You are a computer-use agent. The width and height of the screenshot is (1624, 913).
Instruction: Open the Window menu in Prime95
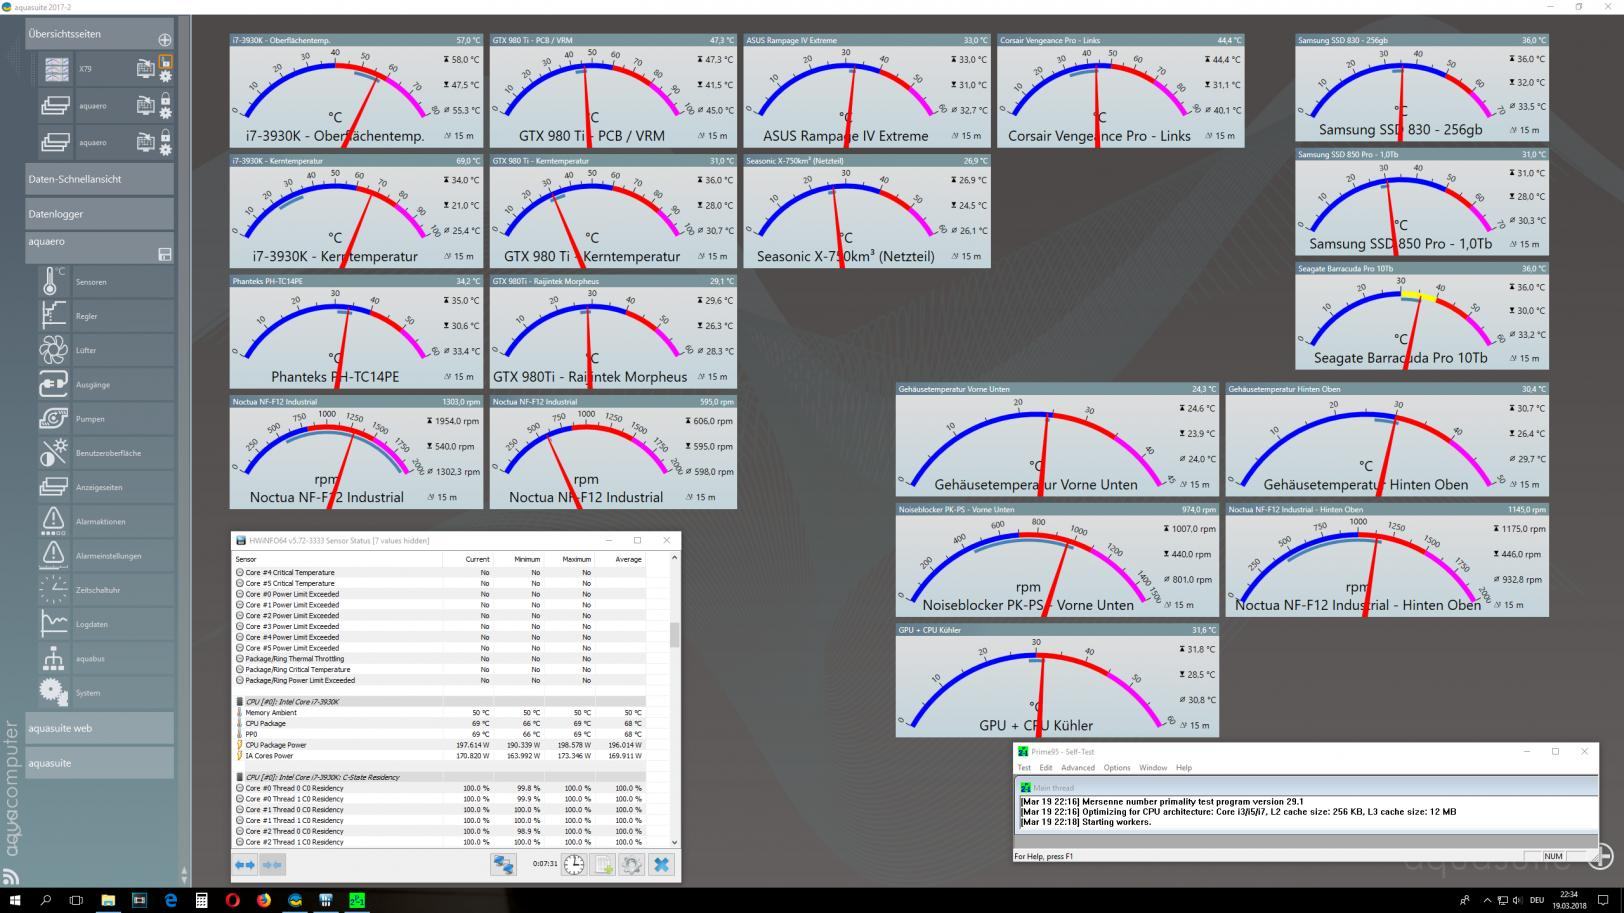point(1153,768)
